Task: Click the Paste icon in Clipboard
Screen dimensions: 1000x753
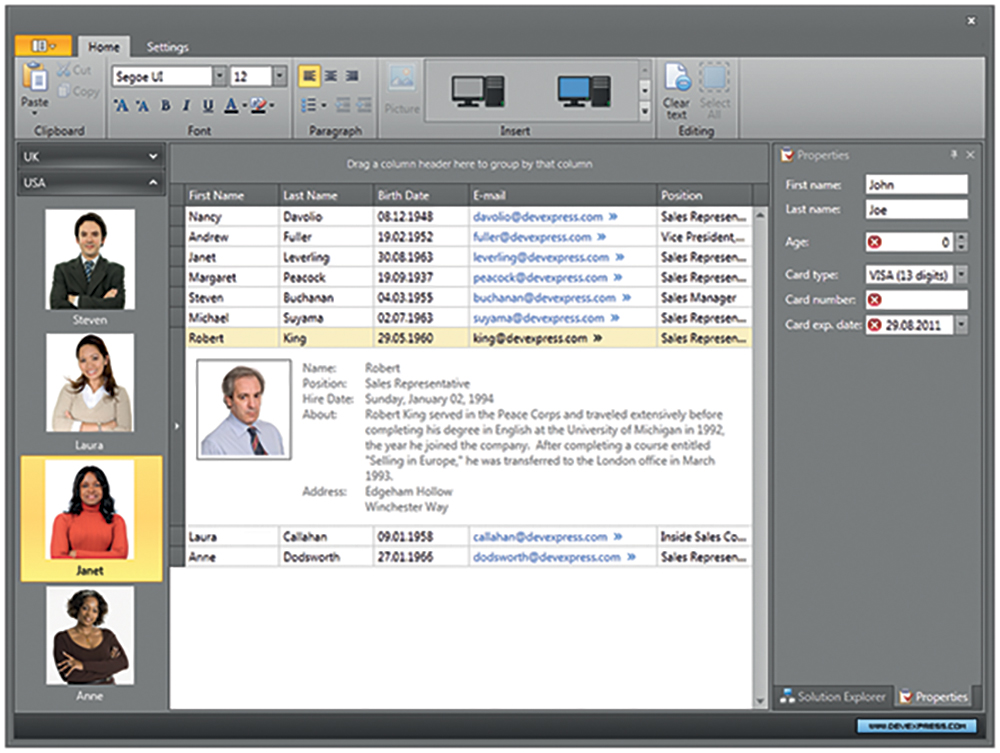Action: (x=35, y=80)
